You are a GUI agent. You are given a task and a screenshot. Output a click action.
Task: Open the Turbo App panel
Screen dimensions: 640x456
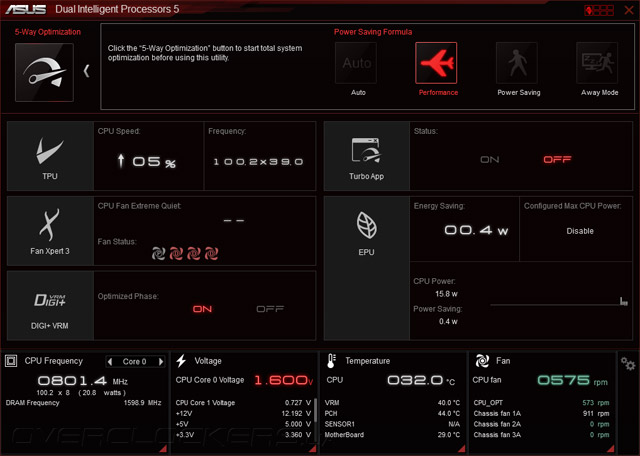(x=367, y=156)
